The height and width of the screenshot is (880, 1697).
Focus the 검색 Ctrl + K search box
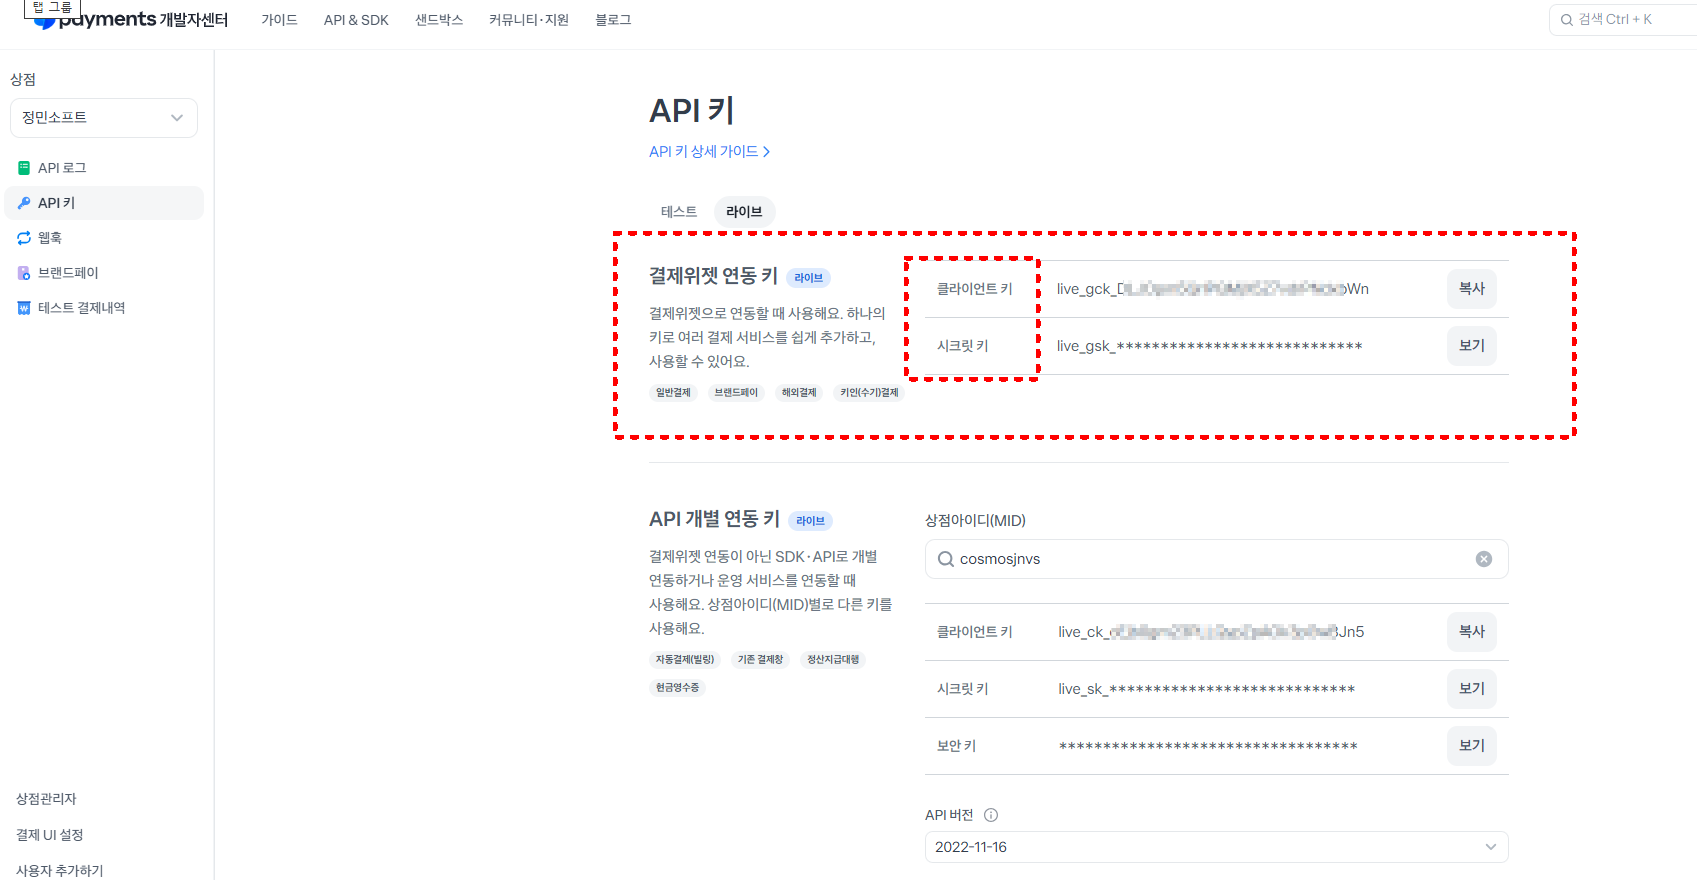pyautogui.click(x=1623, y=20)
